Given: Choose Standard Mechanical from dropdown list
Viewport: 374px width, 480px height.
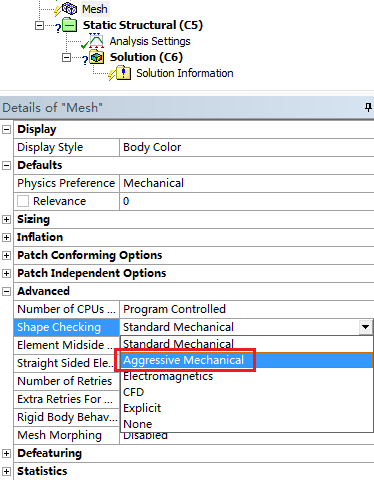Looking at the screenshot, I should click(246, 344).
